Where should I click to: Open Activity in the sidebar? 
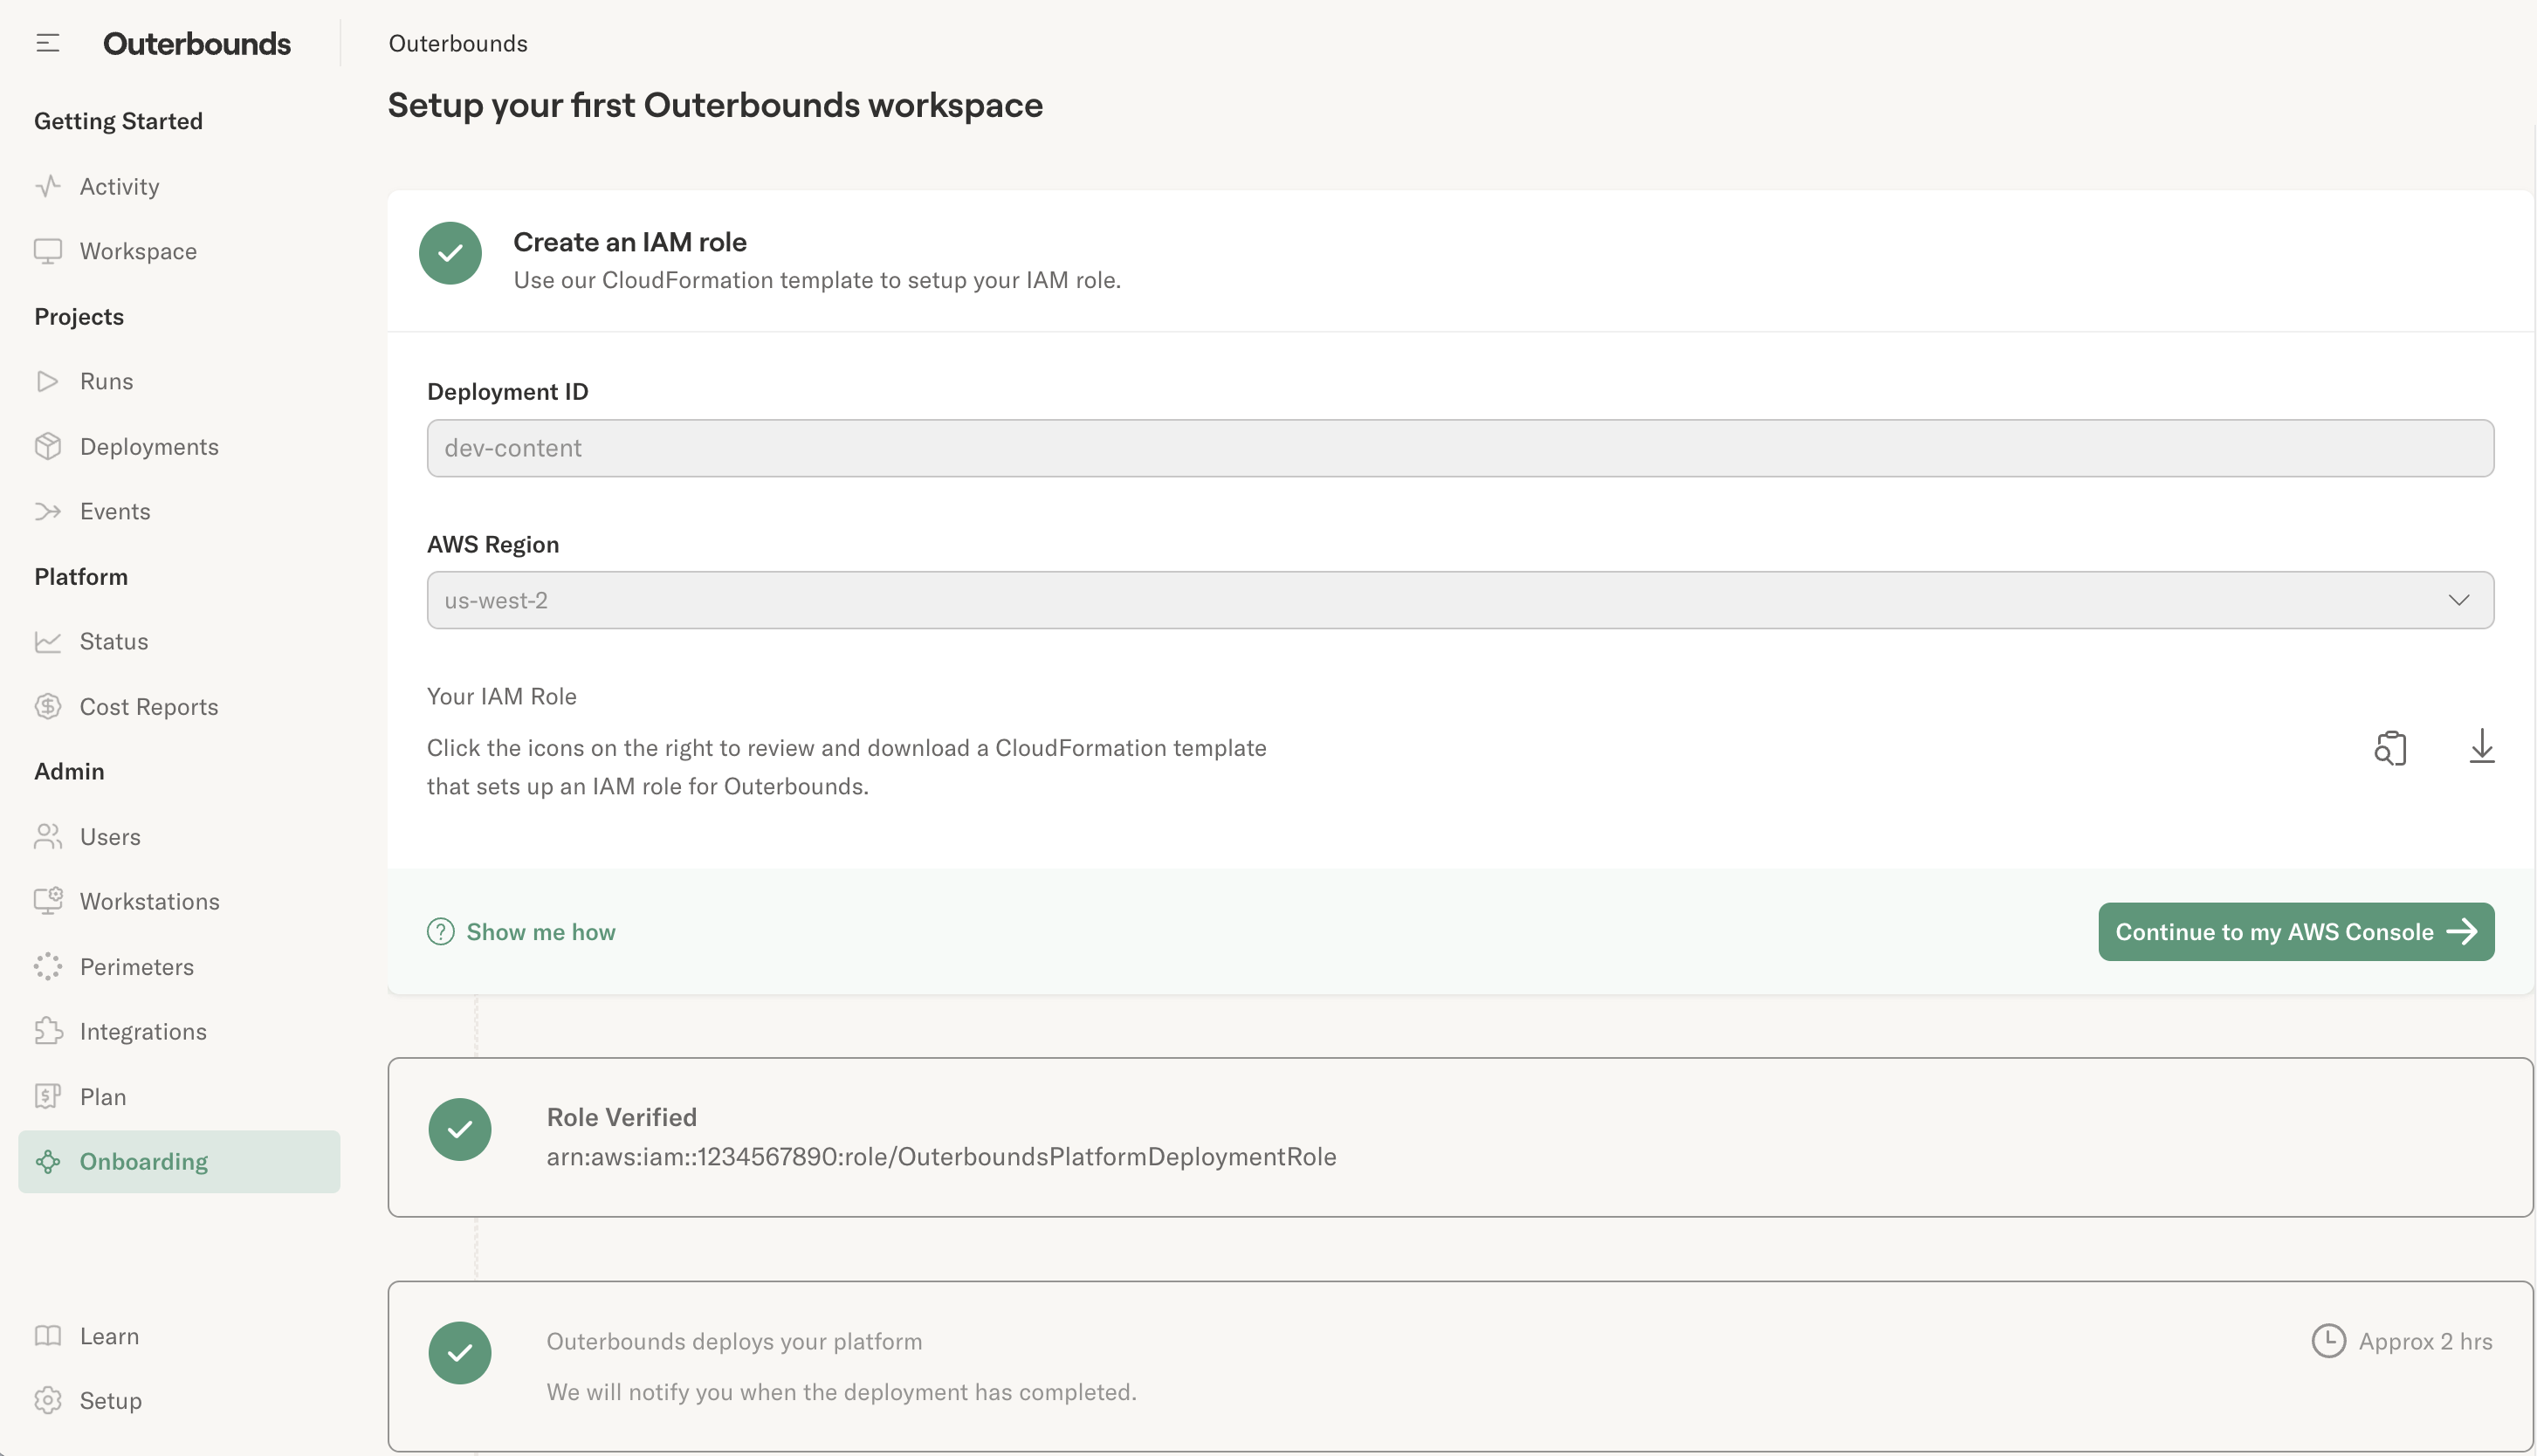click(179, 186)
